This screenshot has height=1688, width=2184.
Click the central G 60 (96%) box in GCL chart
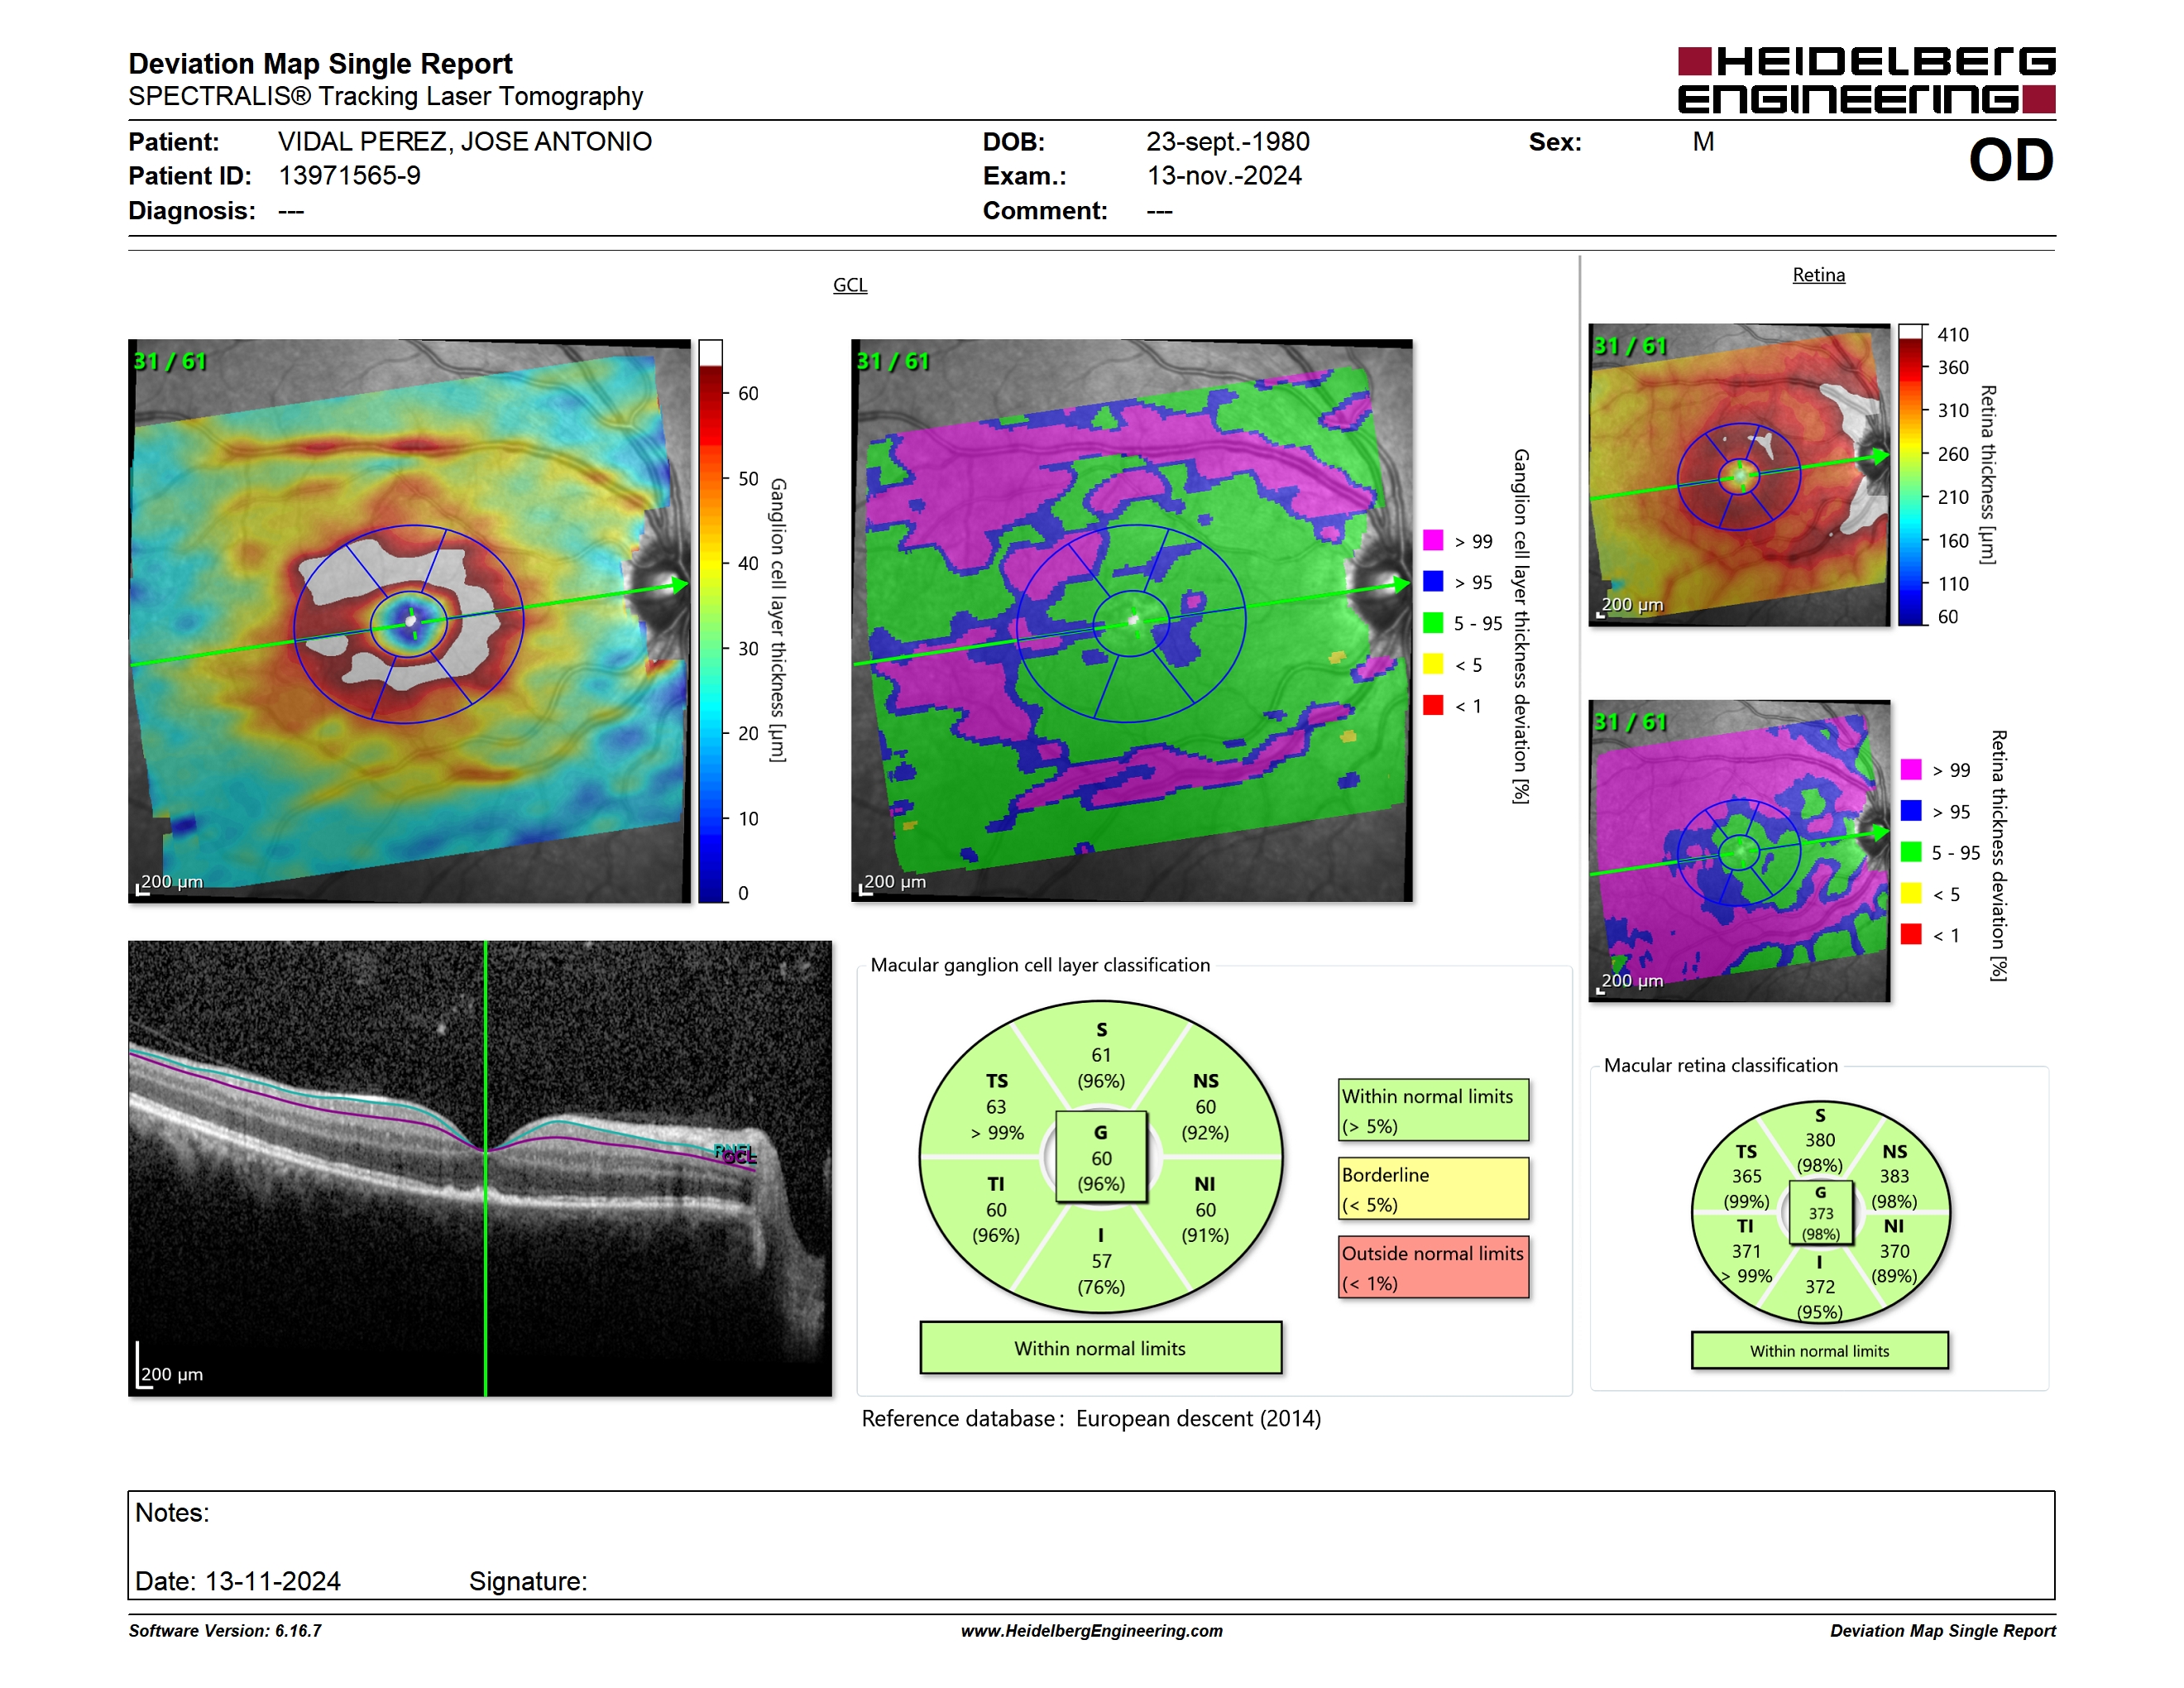1101,1157
